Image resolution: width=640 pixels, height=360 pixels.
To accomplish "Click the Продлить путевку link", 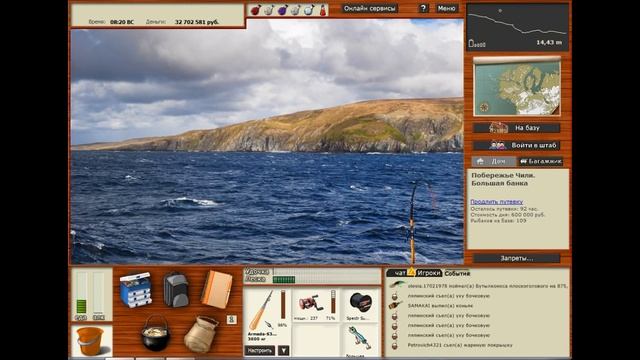I will pos(496,201).
